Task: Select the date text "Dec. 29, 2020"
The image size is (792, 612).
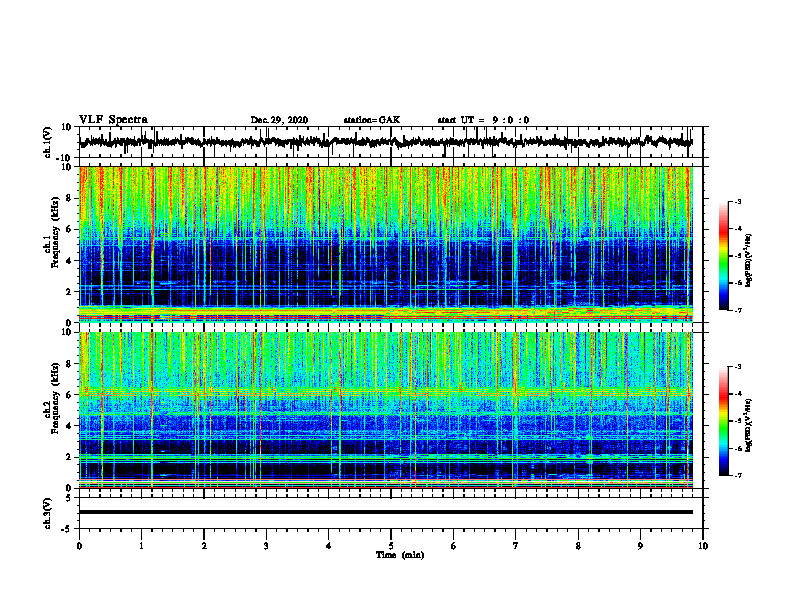Action: (279, 120)
